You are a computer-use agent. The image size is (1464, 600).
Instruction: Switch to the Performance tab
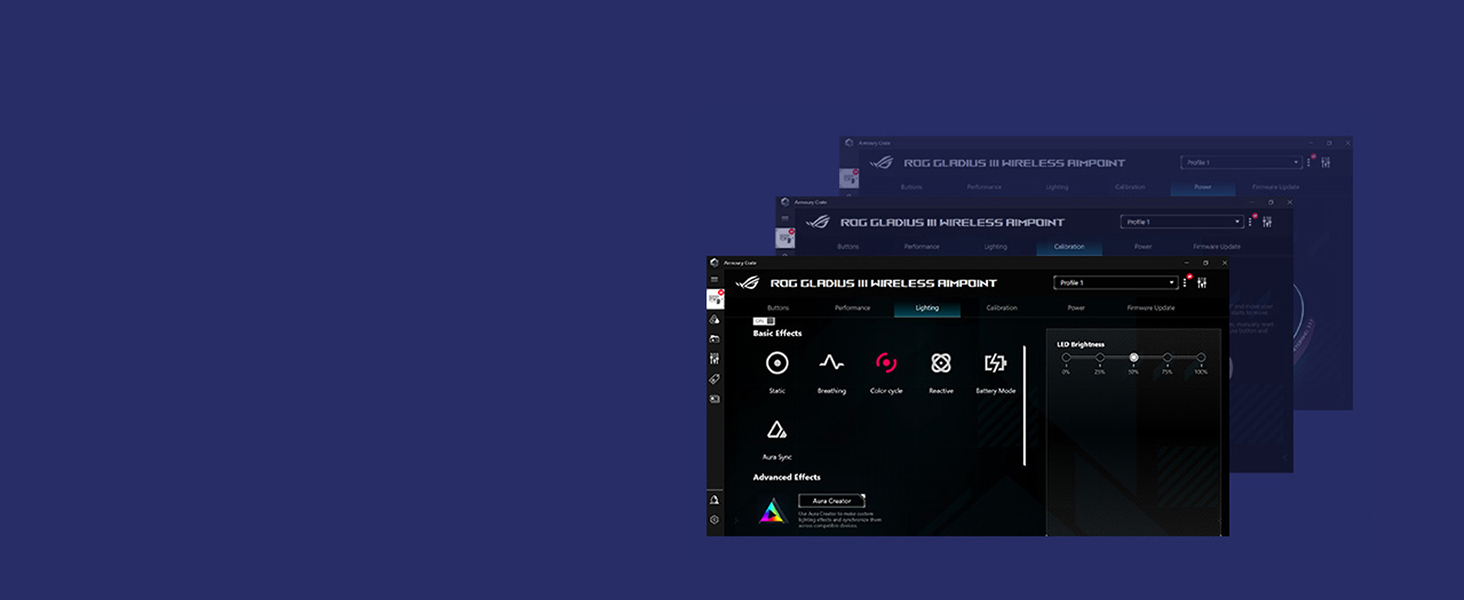click(852, 308)
